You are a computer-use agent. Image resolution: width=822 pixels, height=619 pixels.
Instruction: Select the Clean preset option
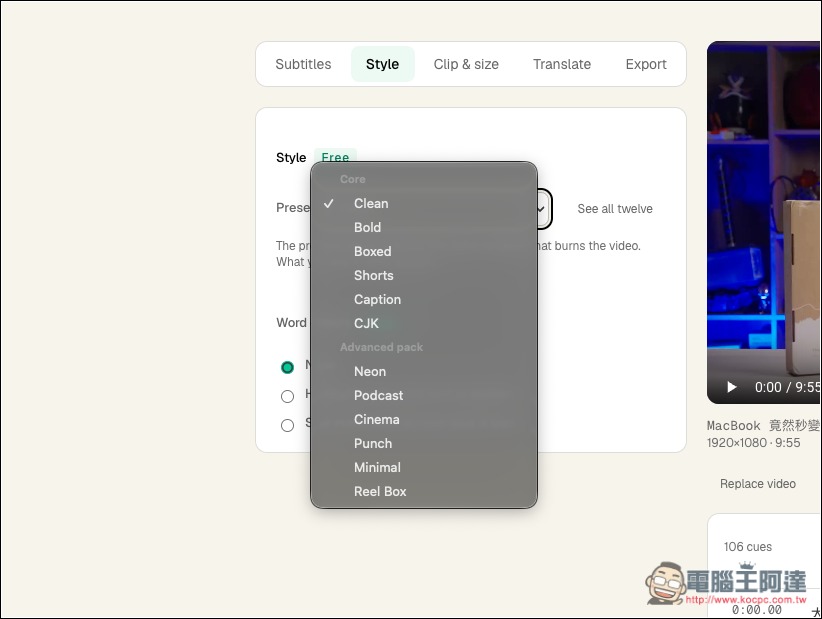coord(424,203)
